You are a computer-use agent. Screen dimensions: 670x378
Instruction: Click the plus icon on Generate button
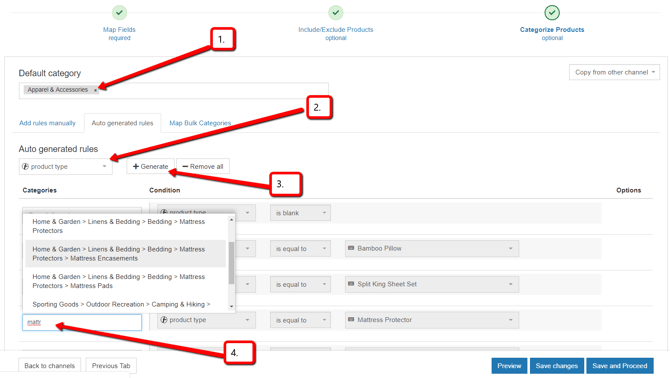[x=135, y=167]
